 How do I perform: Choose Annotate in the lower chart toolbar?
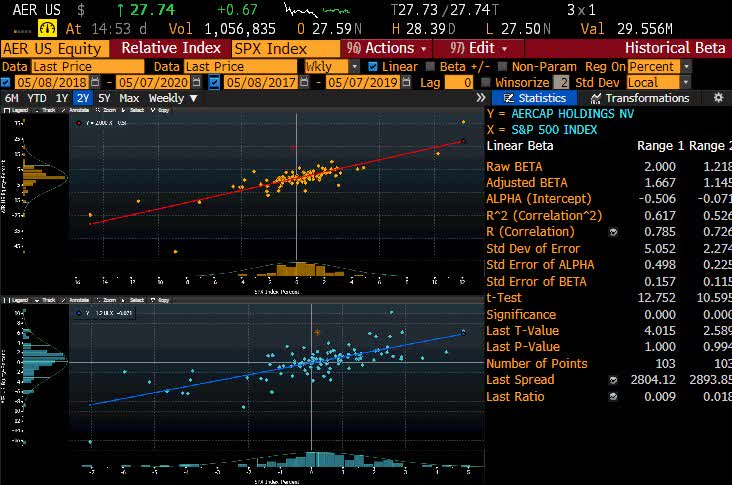point(75,300)
